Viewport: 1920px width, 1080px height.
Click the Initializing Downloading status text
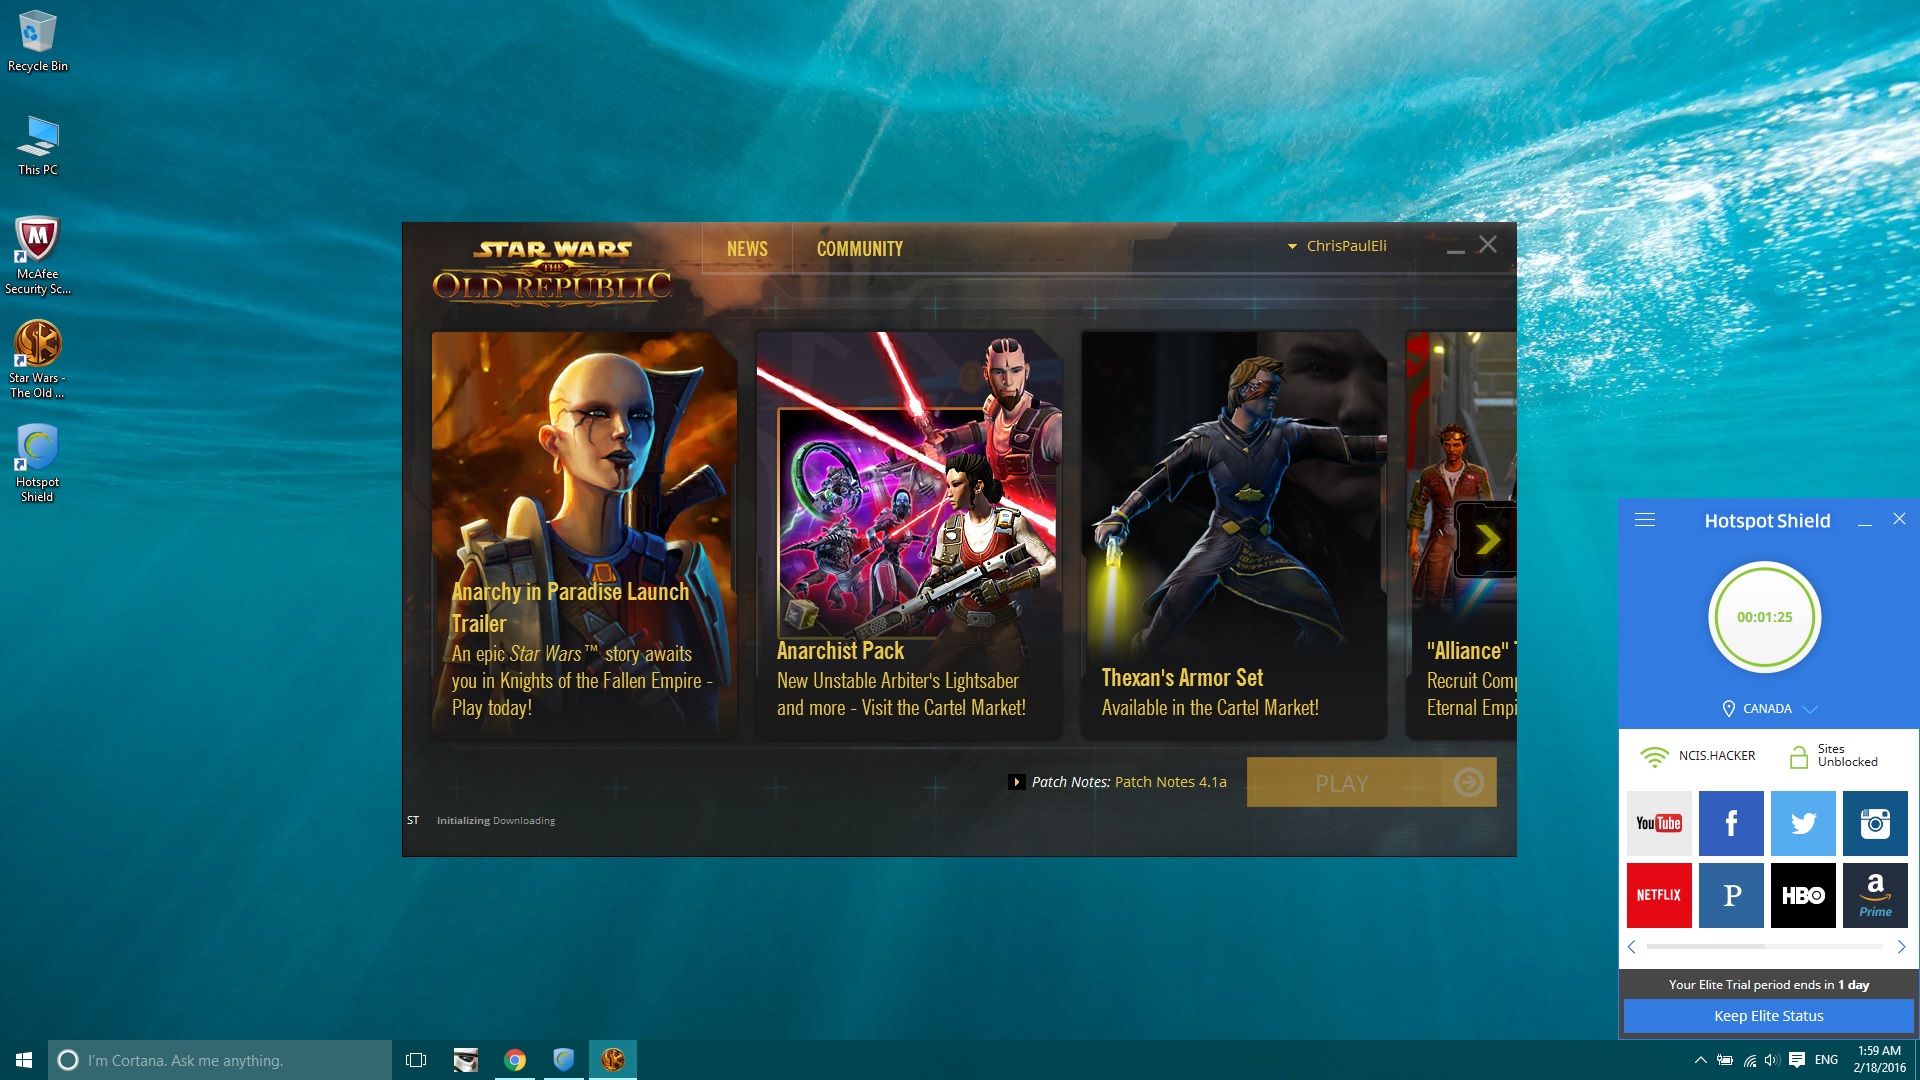(x=495, y=821)
